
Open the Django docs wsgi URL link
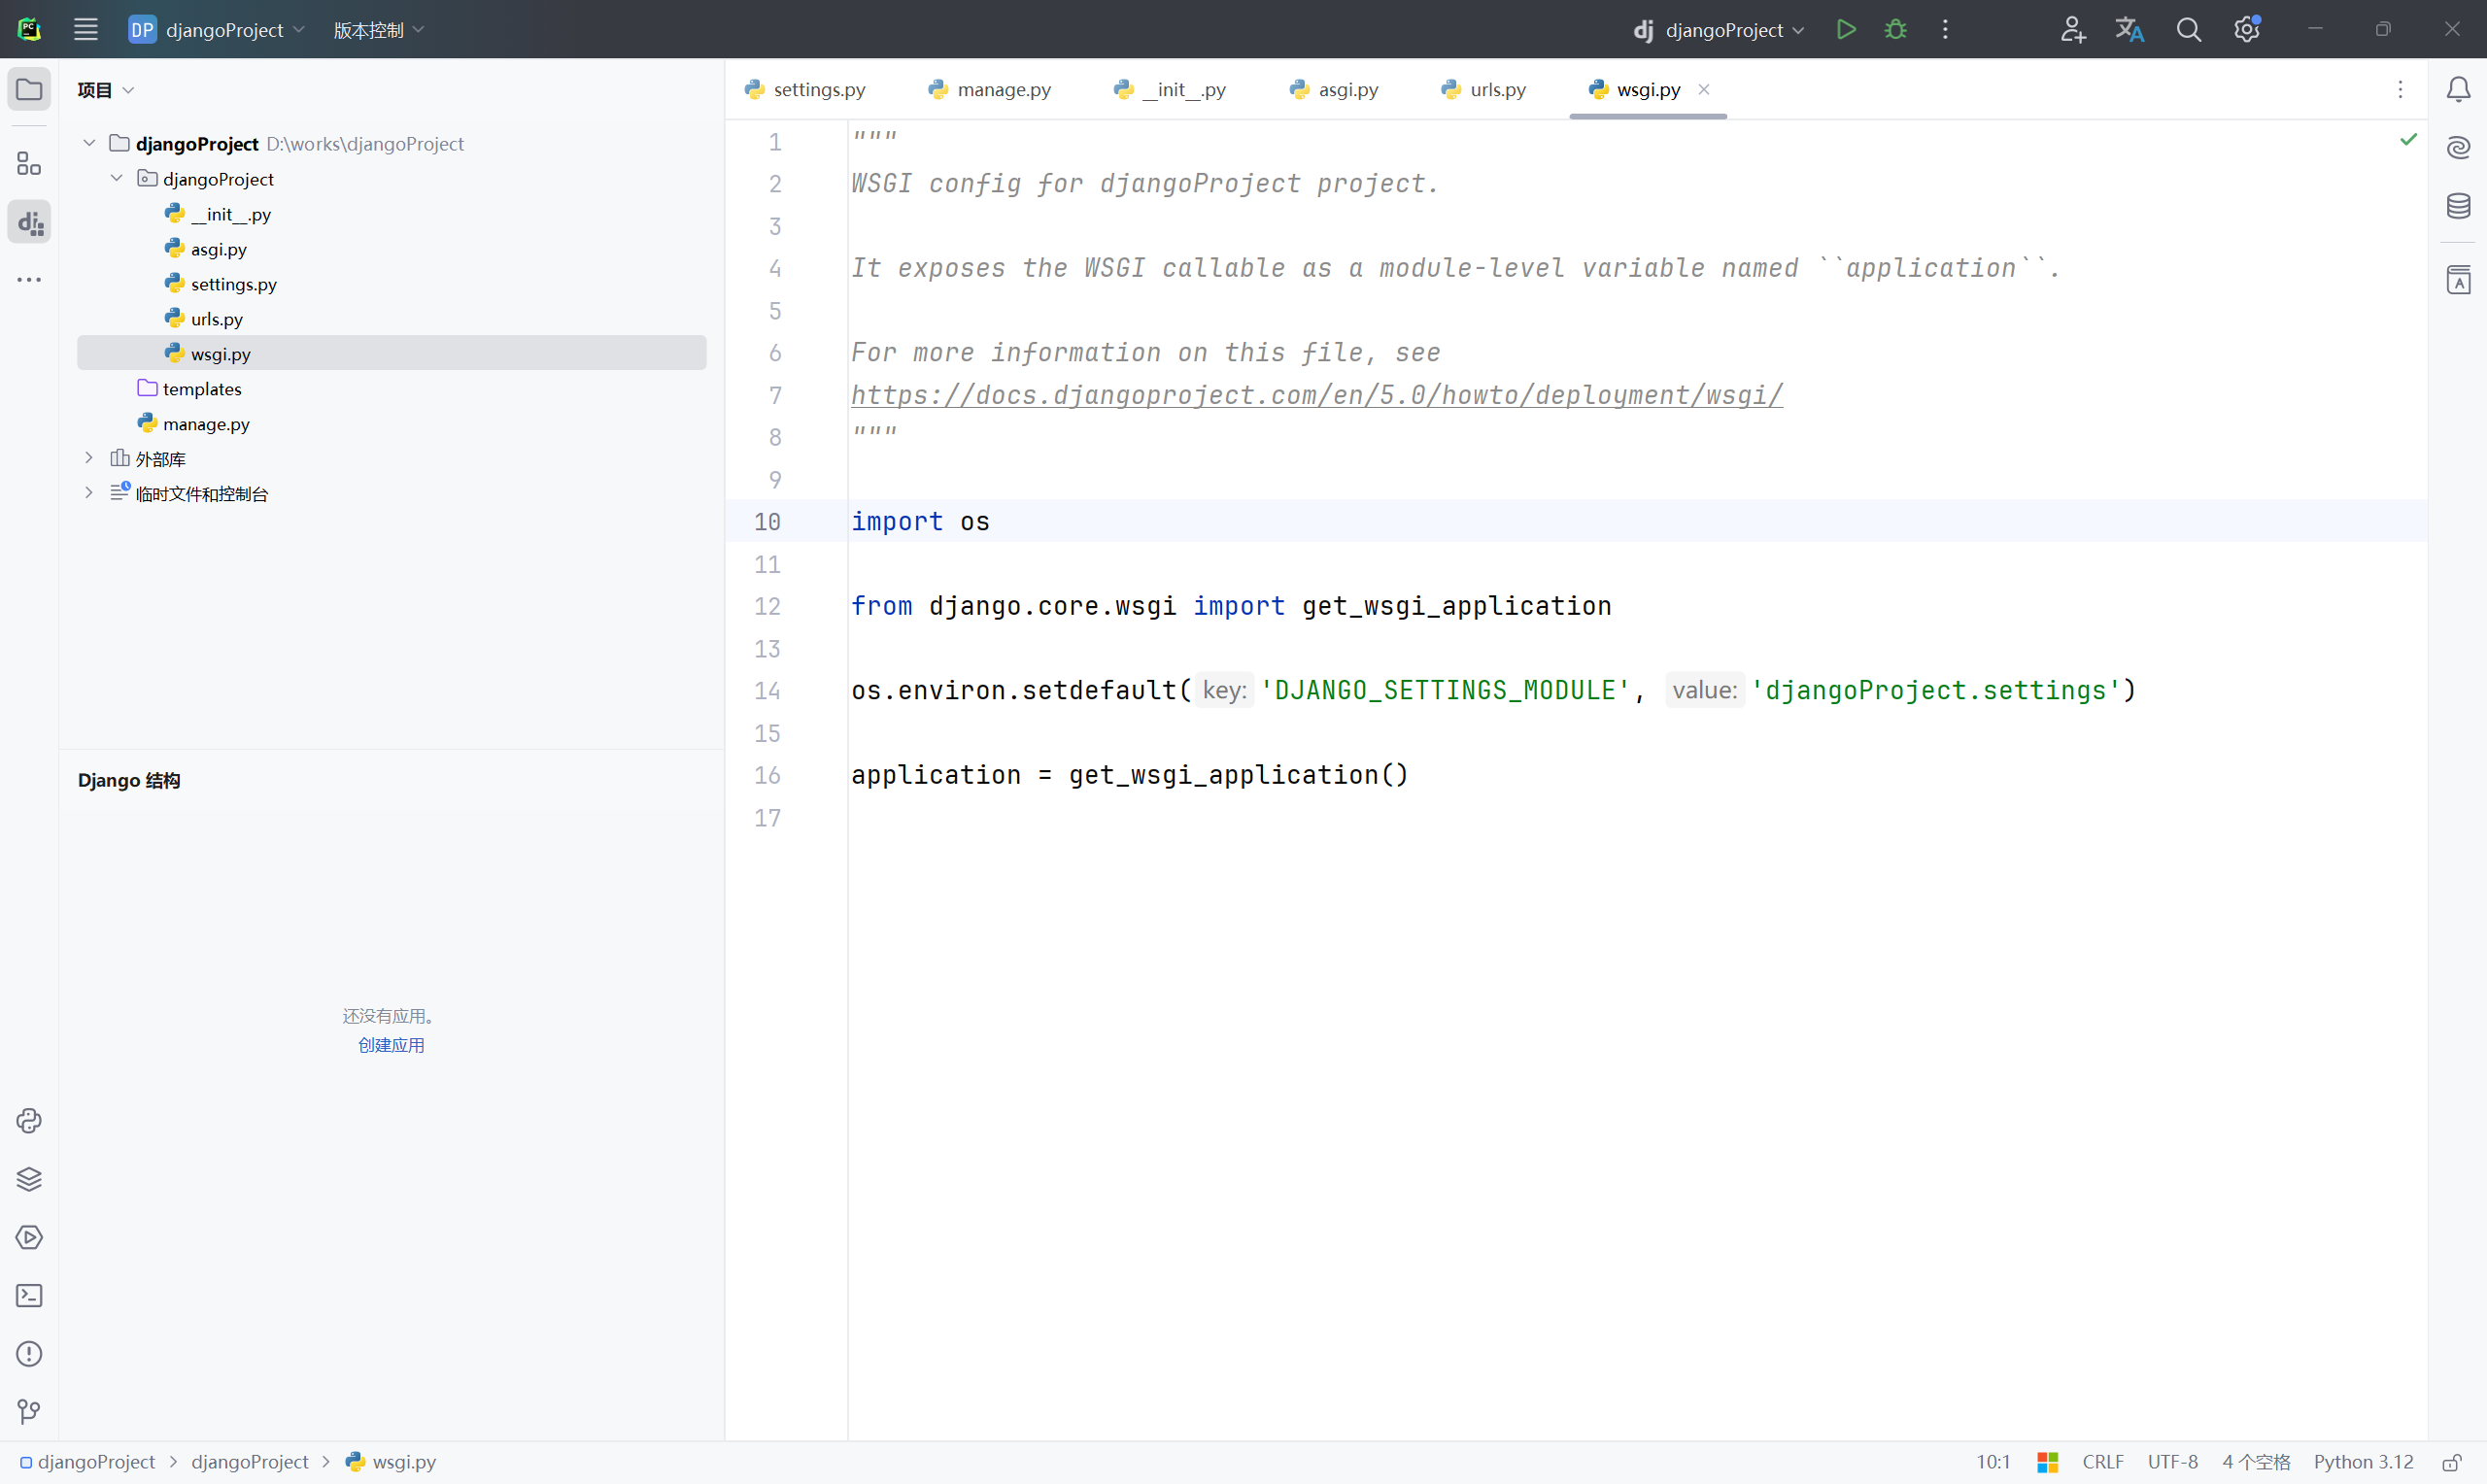1317,395
